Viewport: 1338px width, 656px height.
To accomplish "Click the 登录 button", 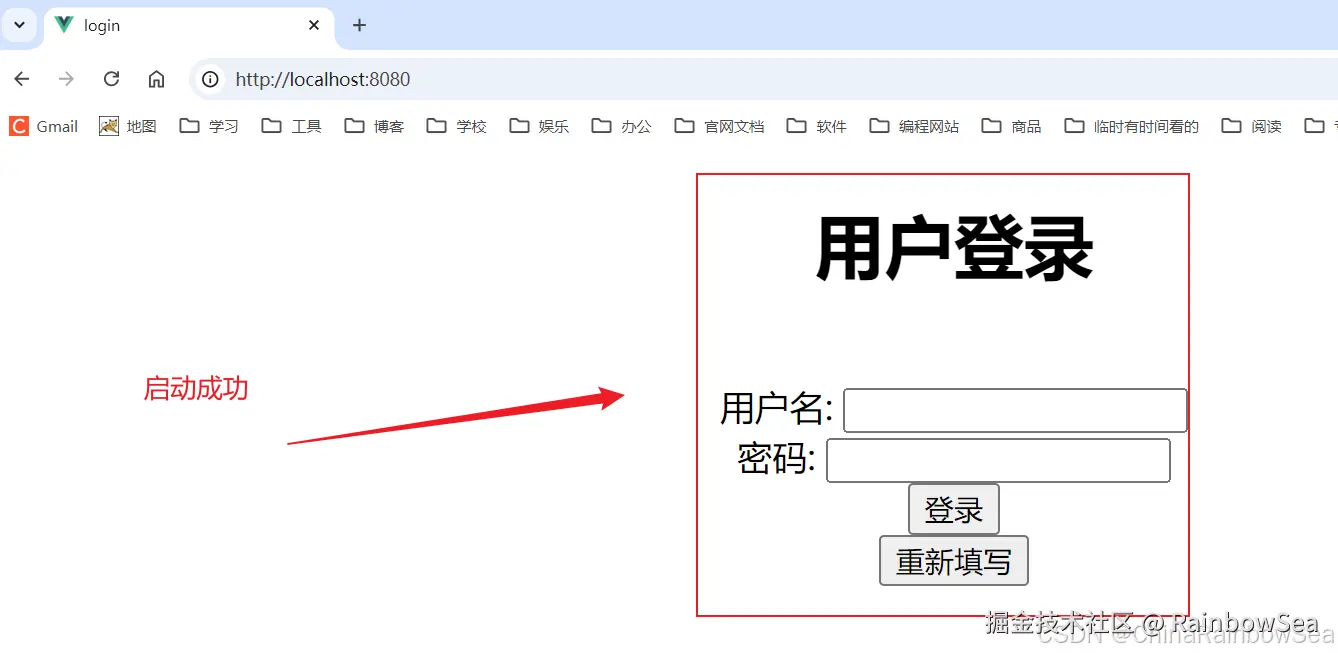I will (952, 509).
